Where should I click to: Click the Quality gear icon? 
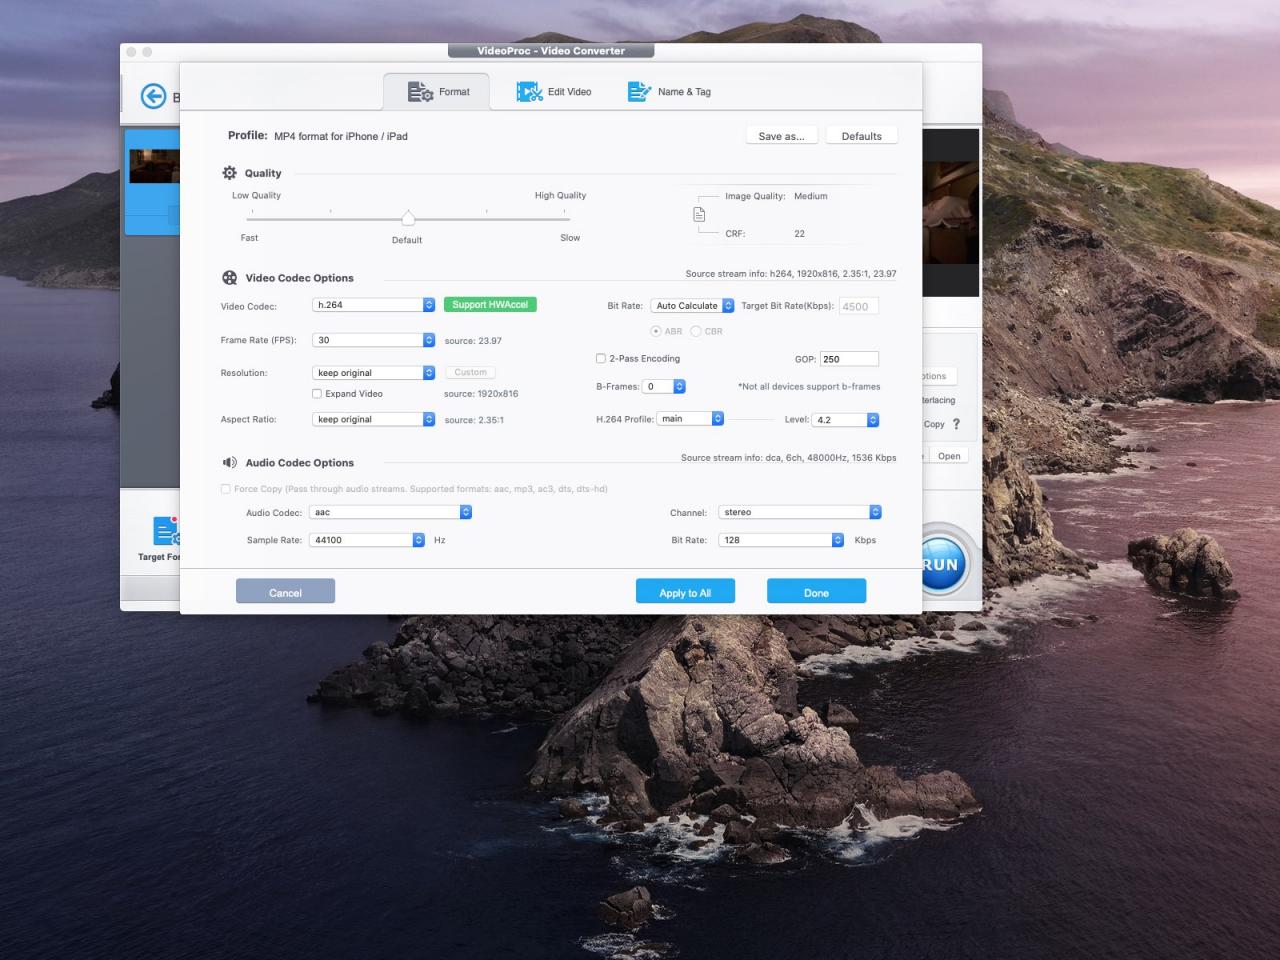(229, 173)
